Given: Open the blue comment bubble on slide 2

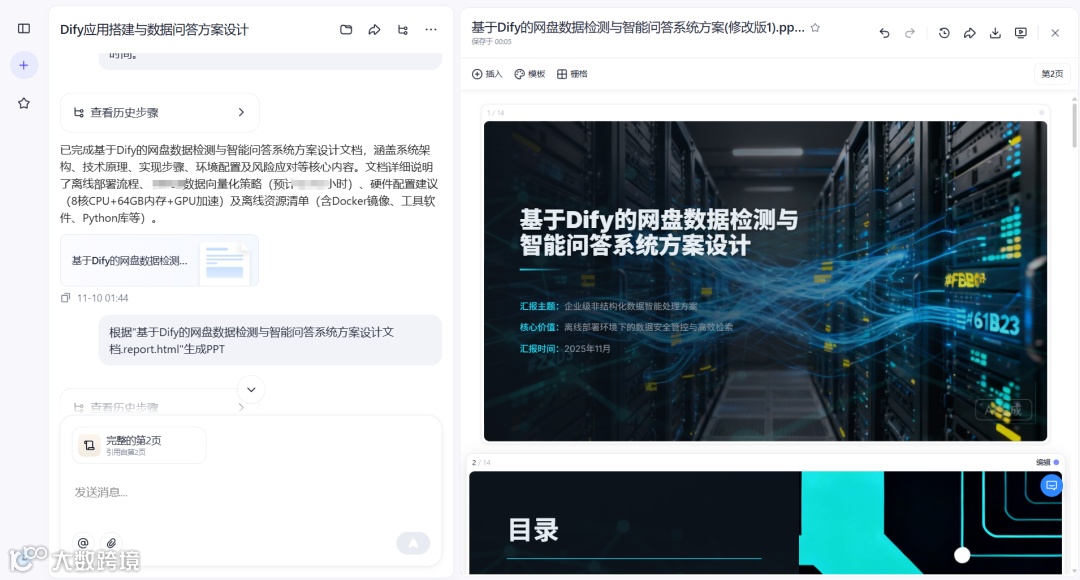Looking at the screenshot, I should point(1051,486).
